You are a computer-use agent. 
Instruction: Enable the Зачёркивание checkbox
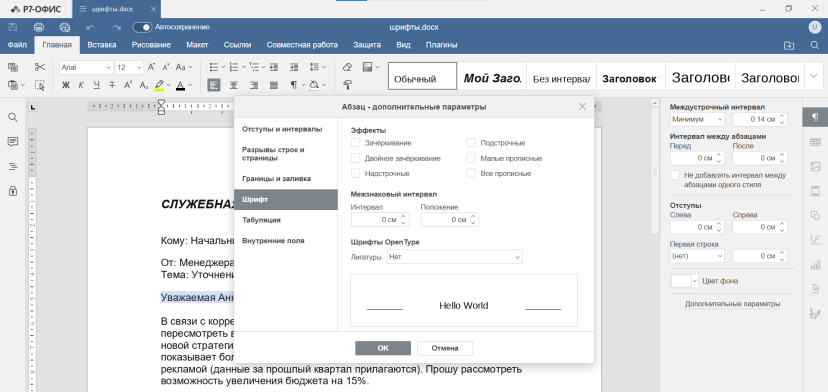tap(355, 143)
